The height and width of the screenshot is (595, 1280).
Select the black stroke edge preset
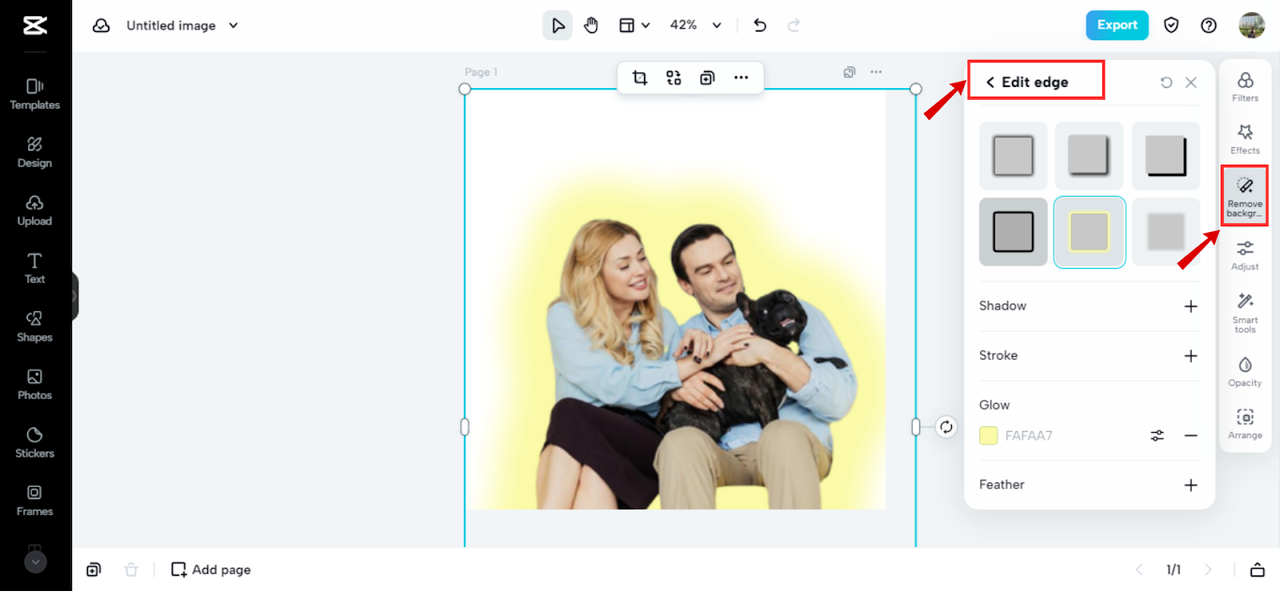(x=1013, y=232)
